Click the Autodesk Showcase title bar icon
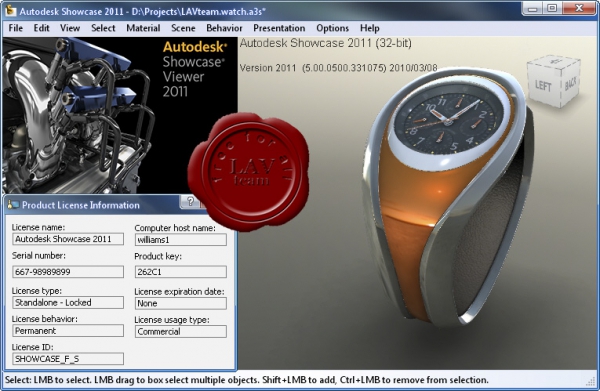The image size is (600, 391). (x=10, y=11)
